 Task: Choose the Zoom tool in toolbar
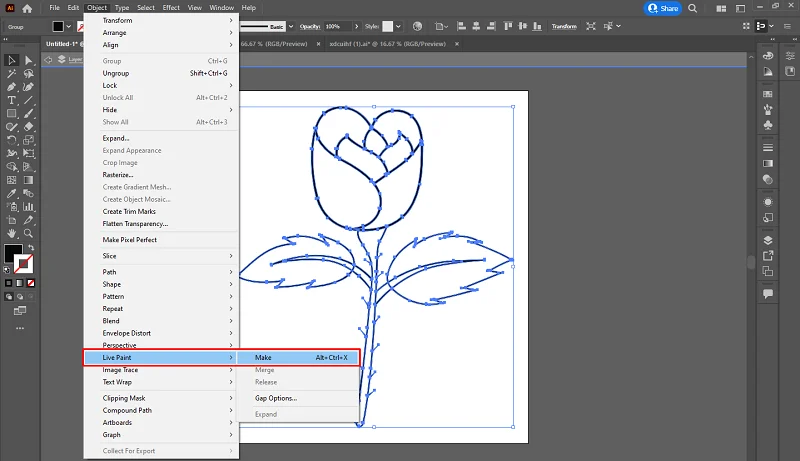(x=28, y=234)
